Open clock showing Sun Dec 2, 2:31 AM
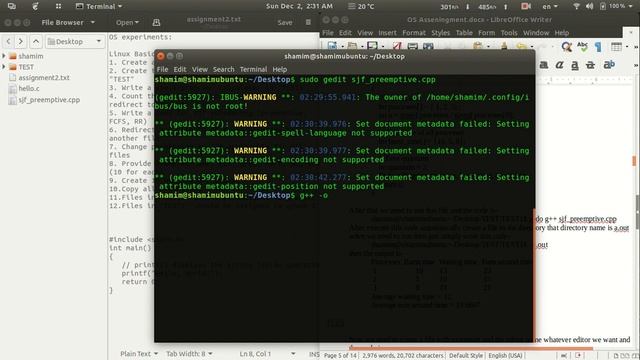The height and width of the screenshot is (360, 640). [299, 6]
